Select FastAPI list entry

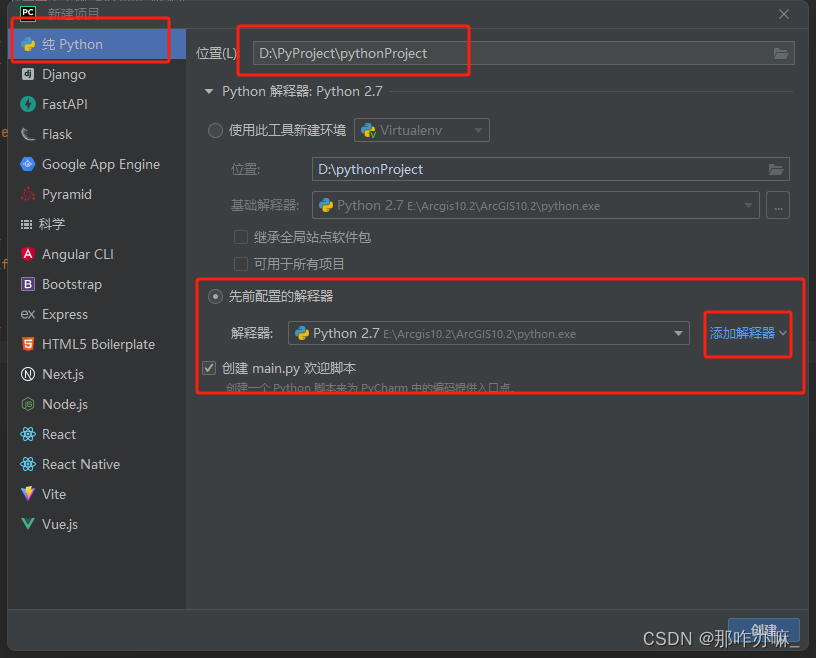tap(97, 104)
